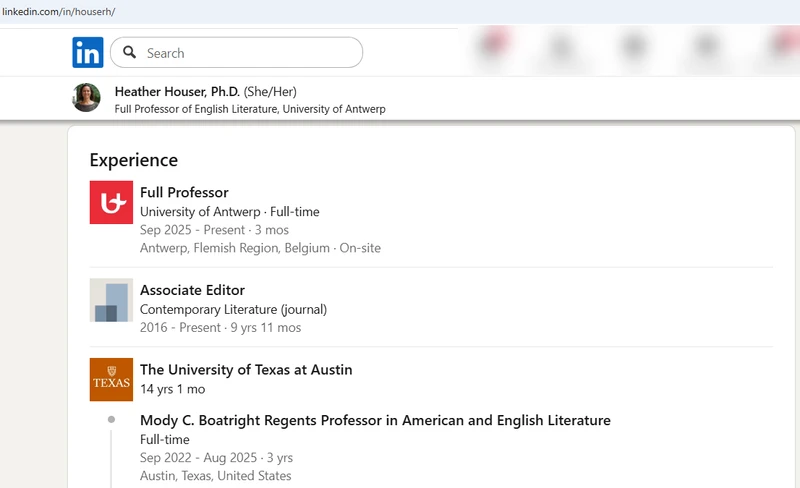Click the 2016 - Present · 9 yrs 11 mos text
Screen dimensions: 800x488
click(x=220, y=328)
